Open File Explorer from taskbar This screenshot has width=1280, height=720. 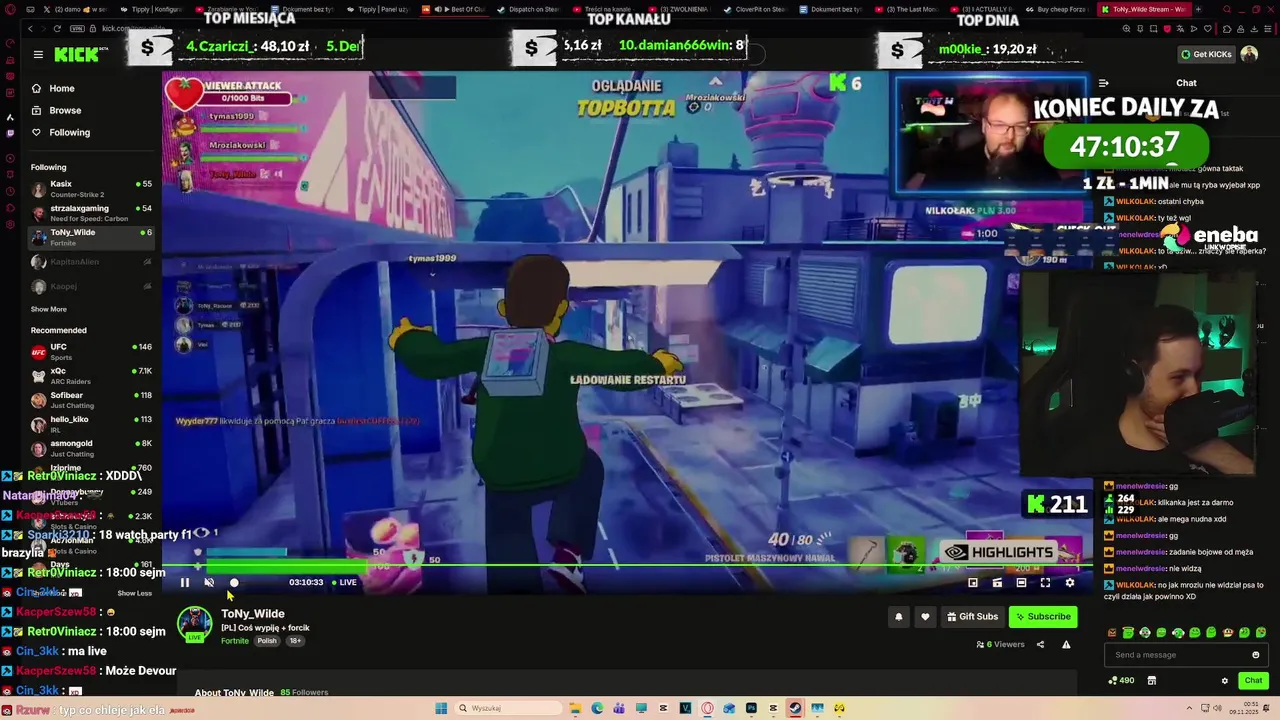(575, 708)
